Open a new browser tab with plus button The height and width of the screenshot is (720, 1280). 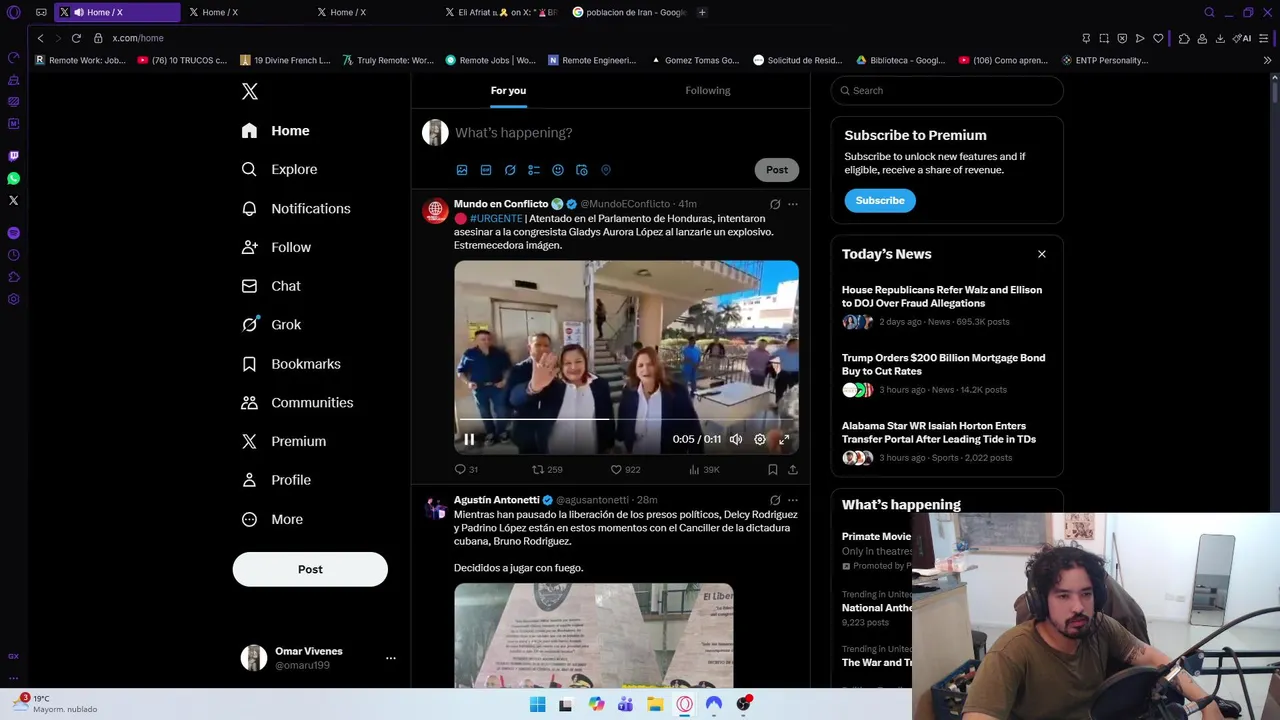[x=702, y=12]
